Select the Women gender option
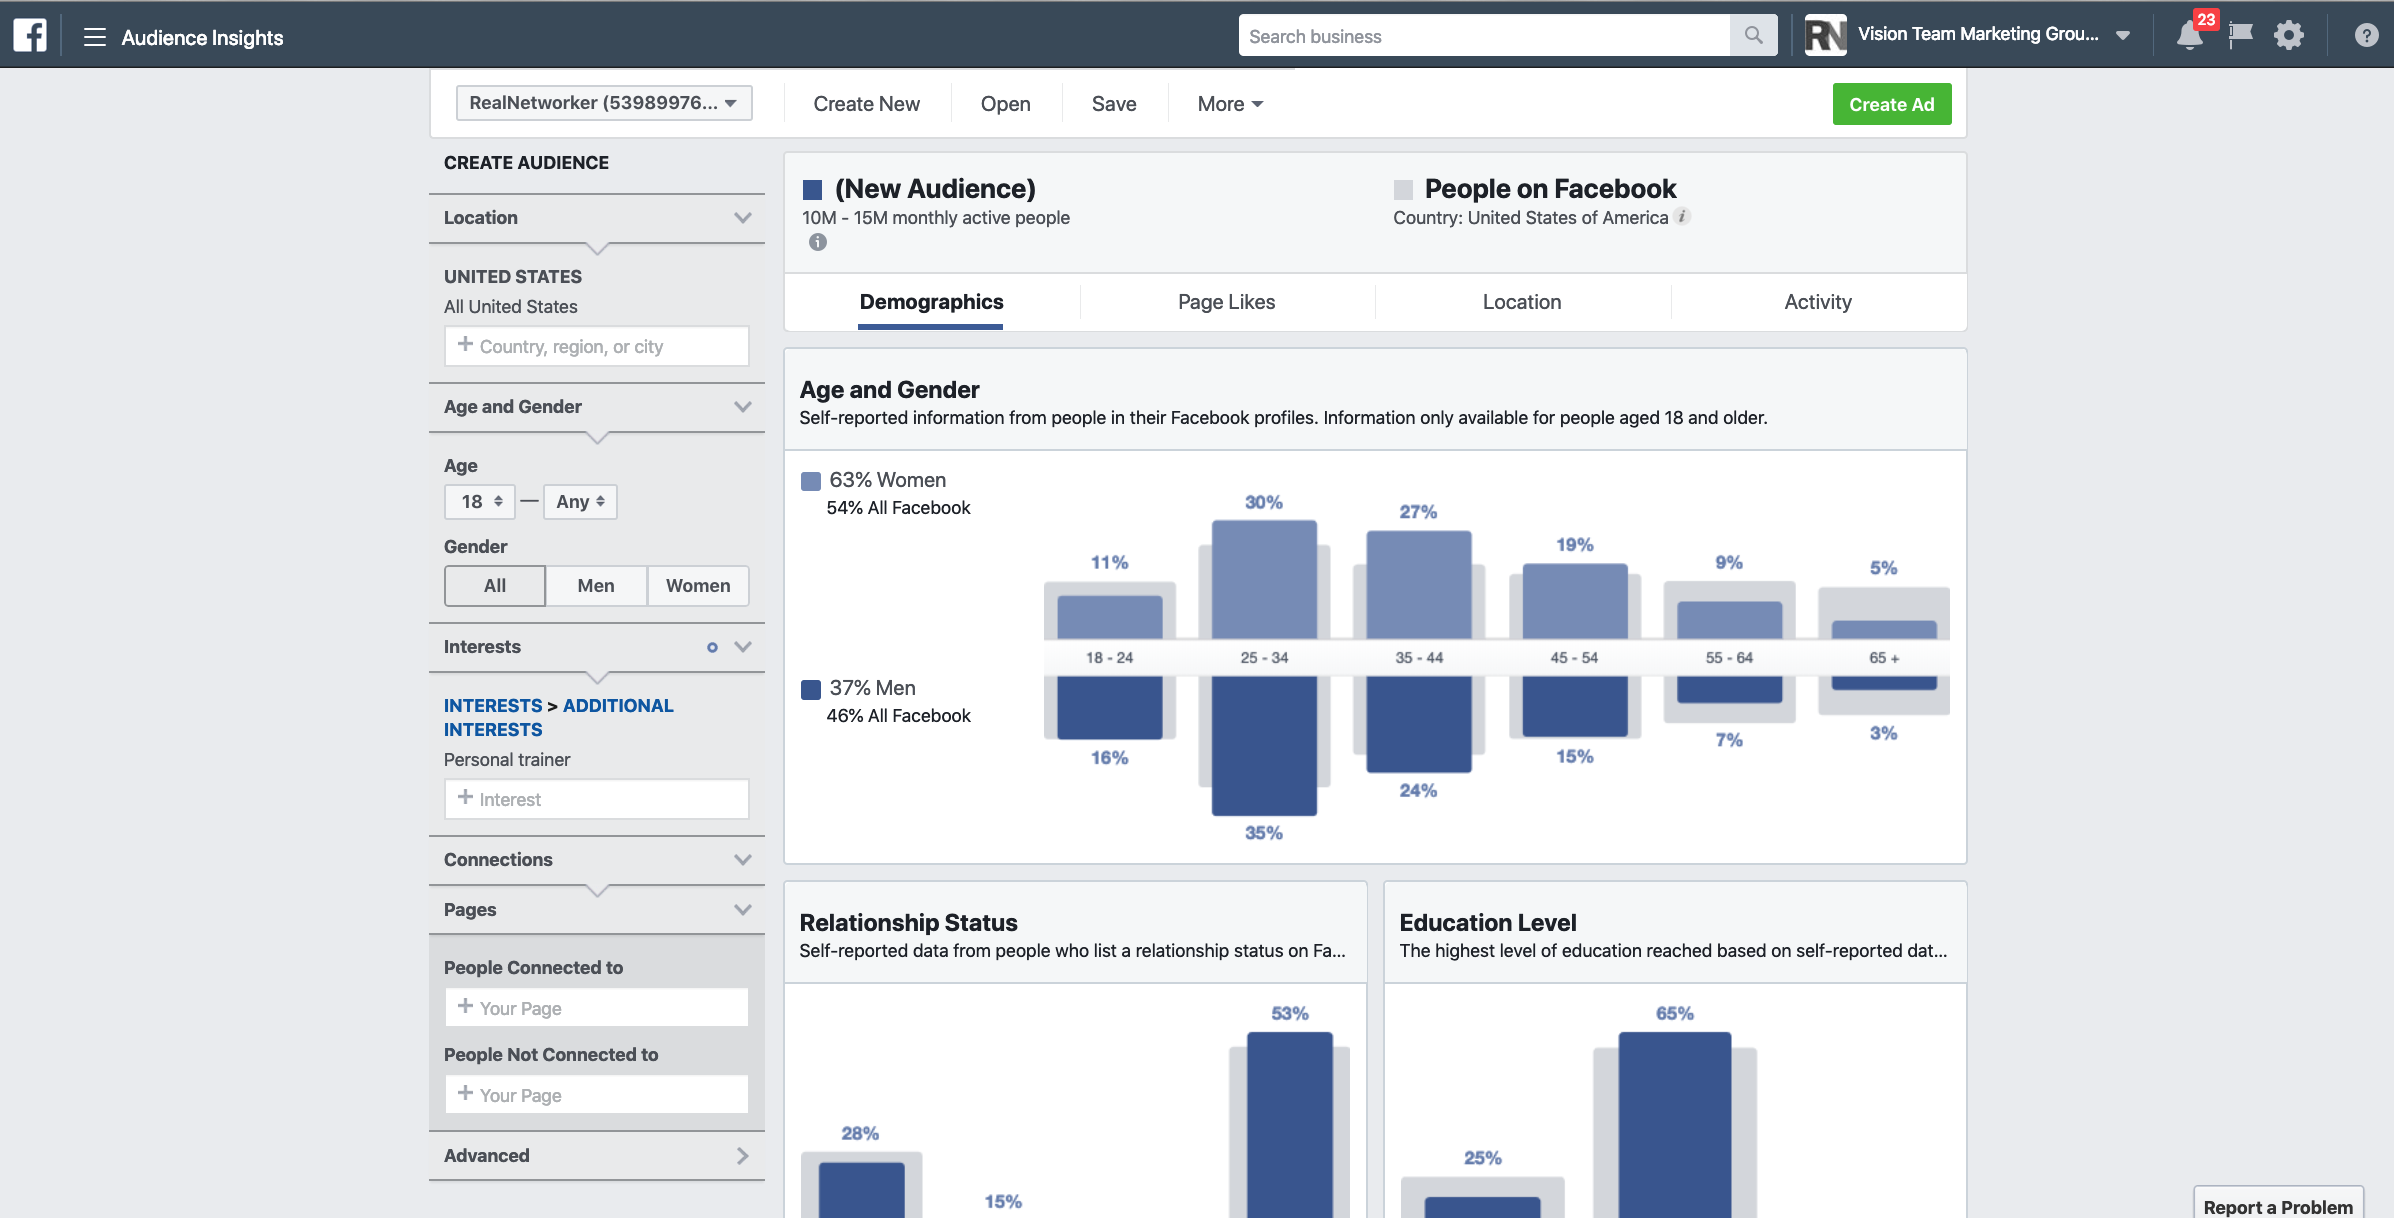The width and height of the screenshot is (2394, 1218). click(x=698, y=586)
